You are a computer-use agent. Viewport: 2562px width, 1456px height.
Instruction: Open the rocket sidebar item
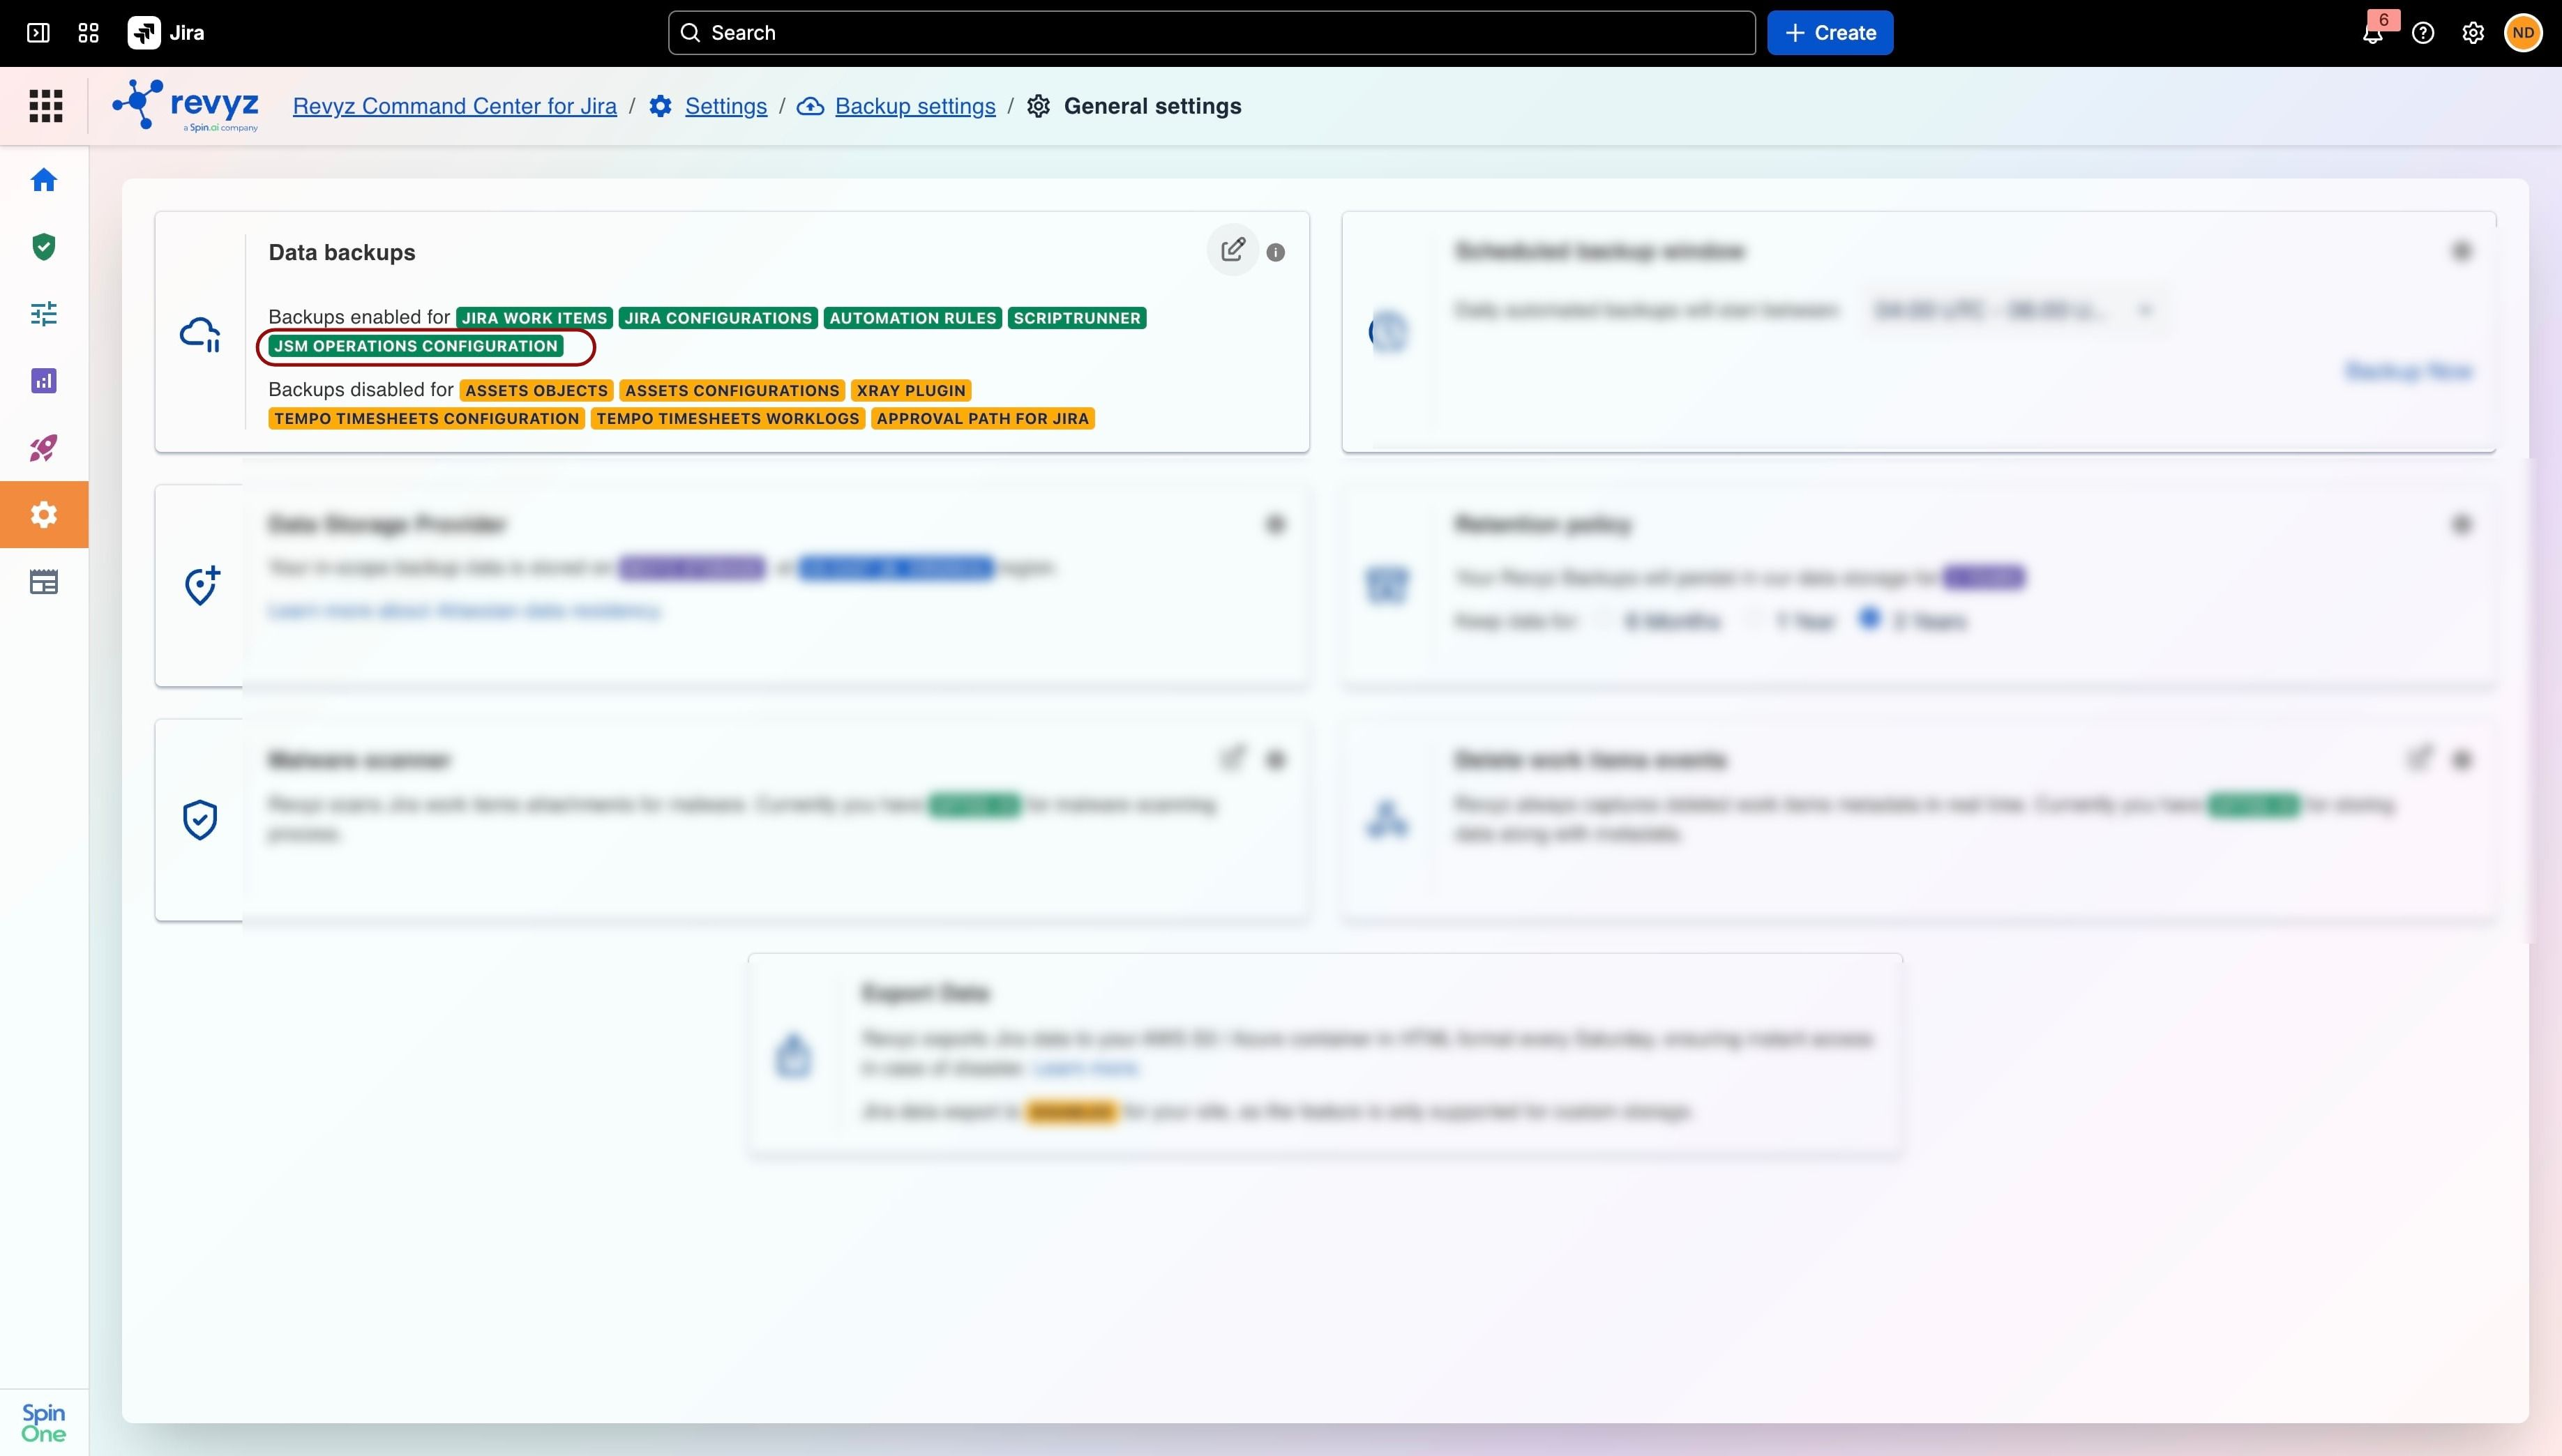tap(44, 448)
